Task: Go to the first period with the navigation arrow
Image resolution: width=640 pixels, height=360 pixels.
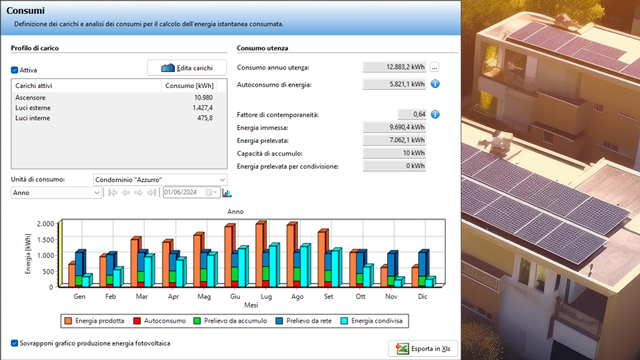Action: (113, 193)
